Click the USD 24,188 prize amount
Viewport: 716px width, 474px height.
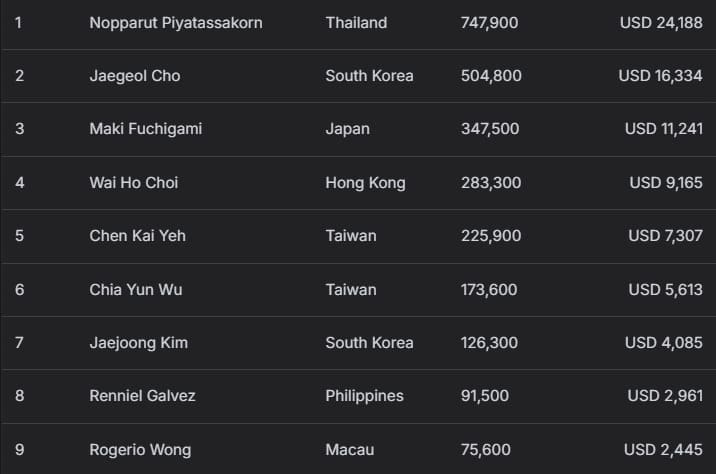660,22
